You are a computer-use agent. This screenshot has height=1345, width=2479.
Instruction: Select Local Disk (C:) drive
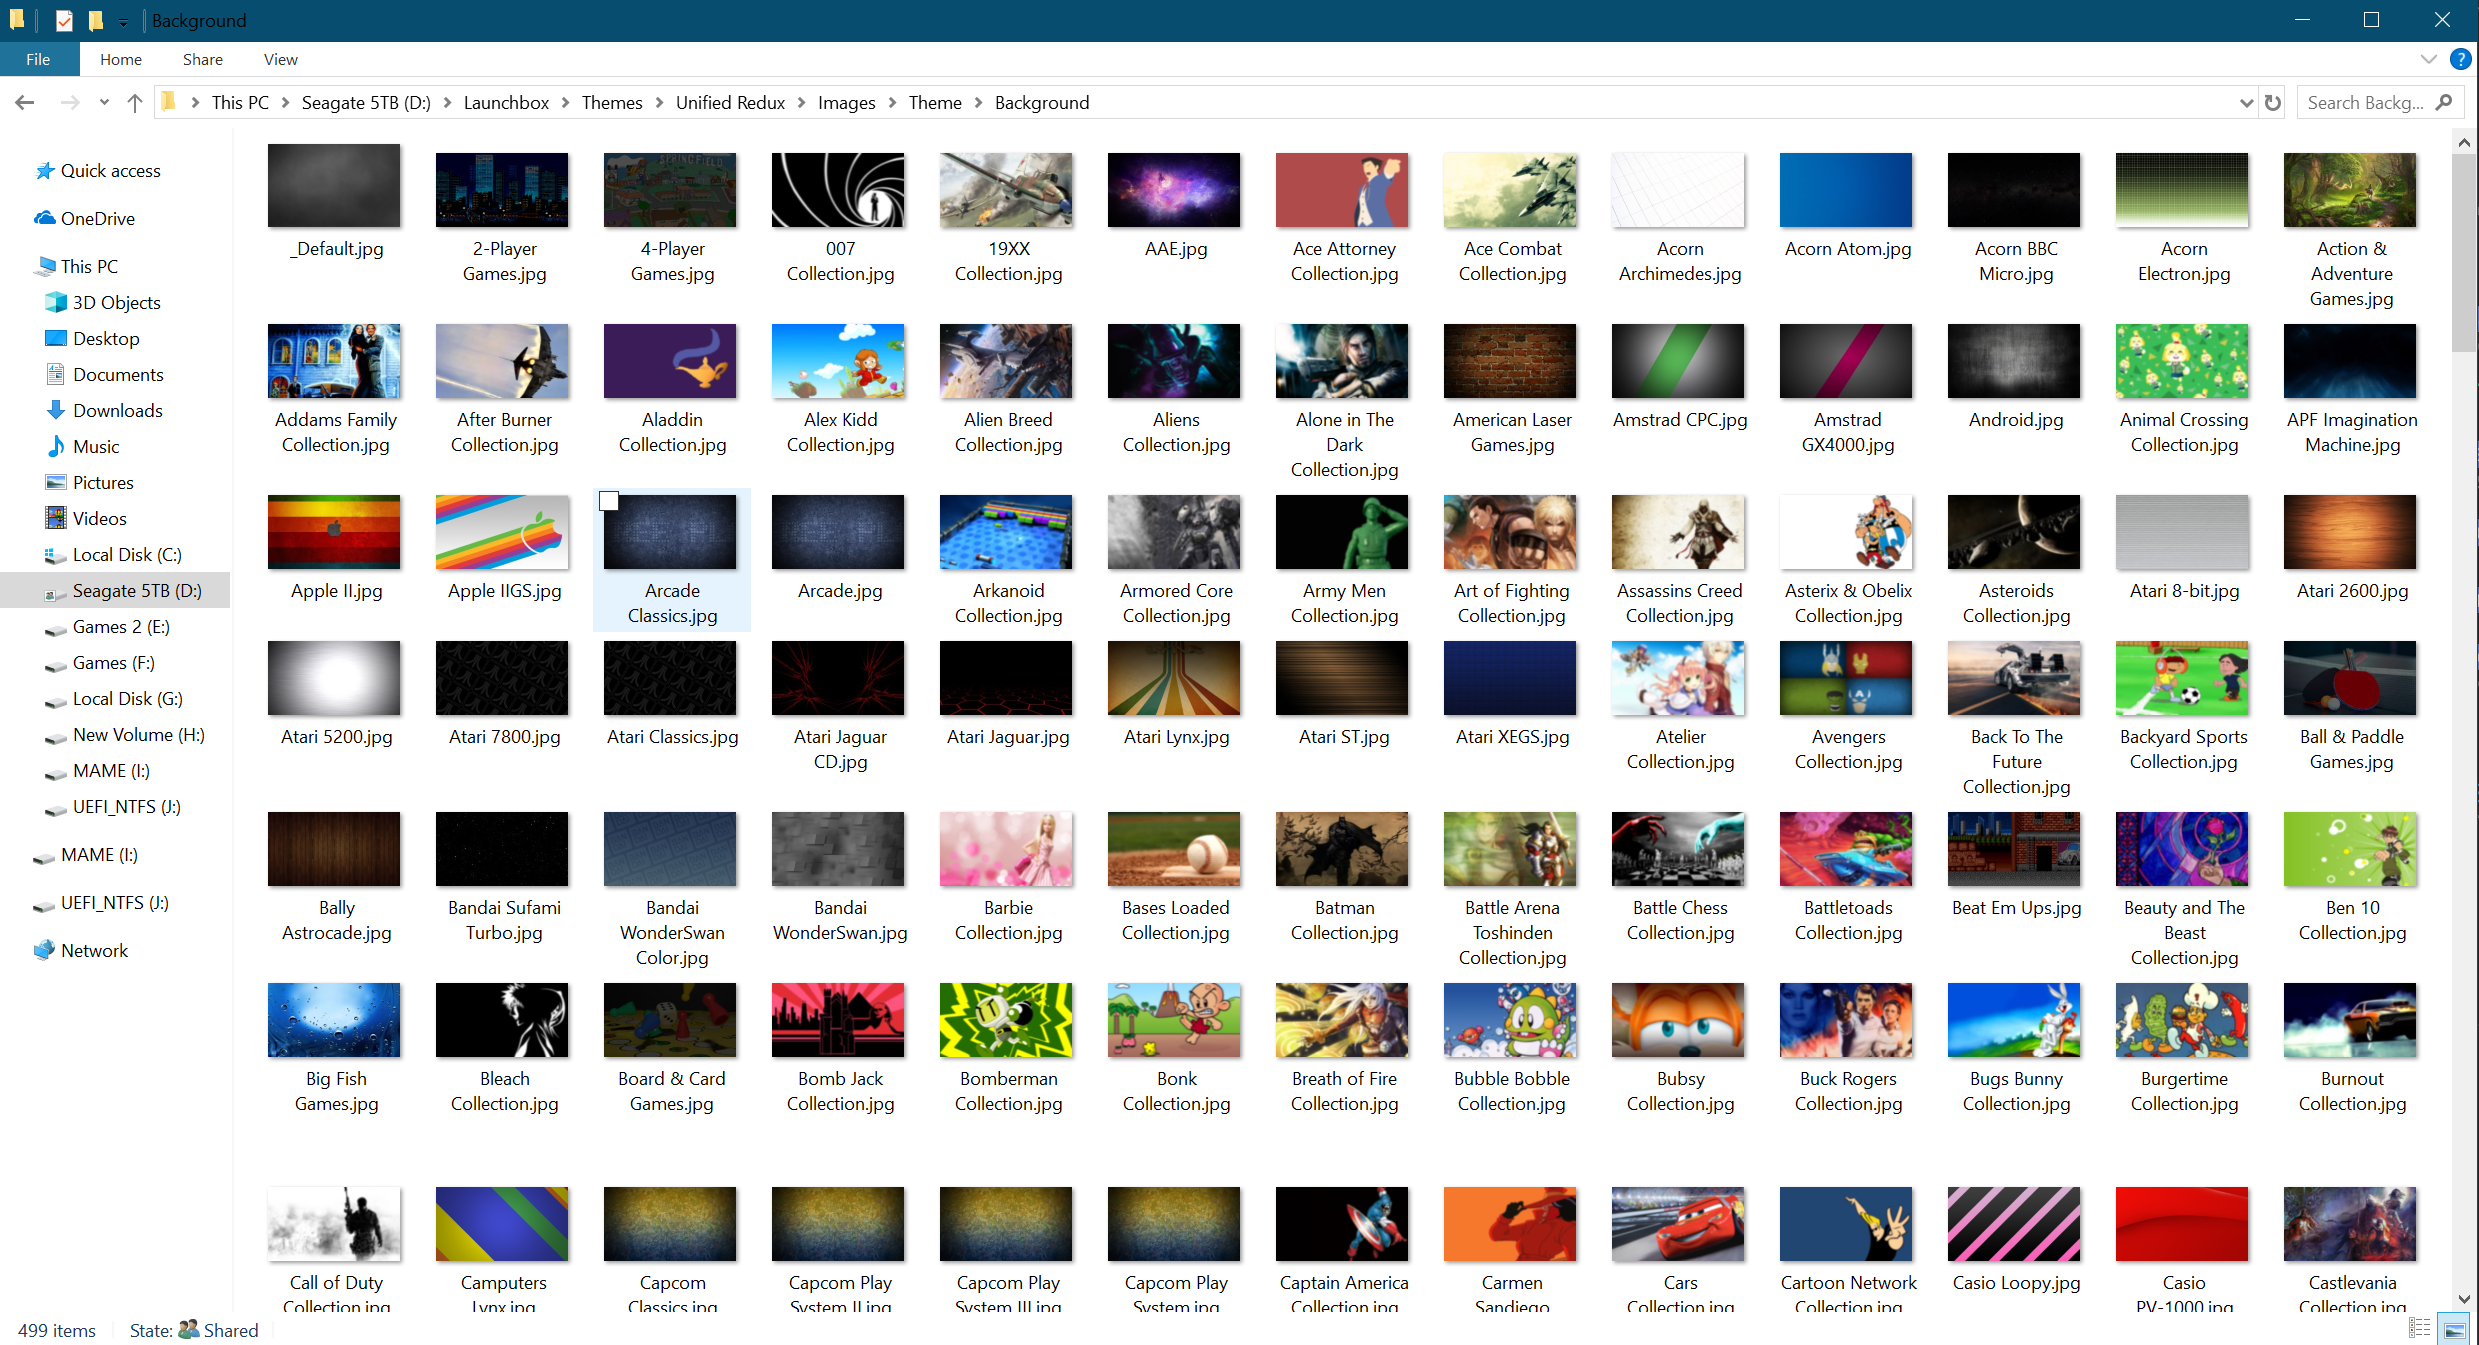(126, 555)
